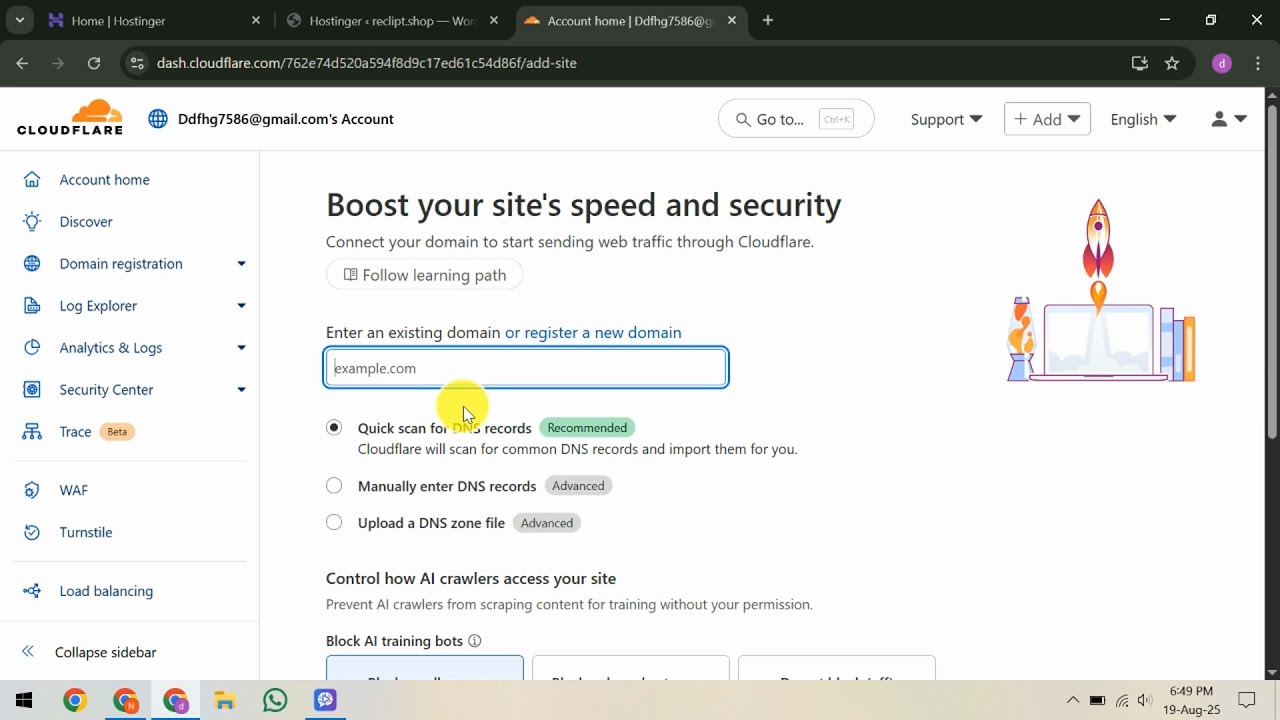Click Collapse sidebar label
This screenshot has width=1280, height=720.
click(x=106, y=652)
